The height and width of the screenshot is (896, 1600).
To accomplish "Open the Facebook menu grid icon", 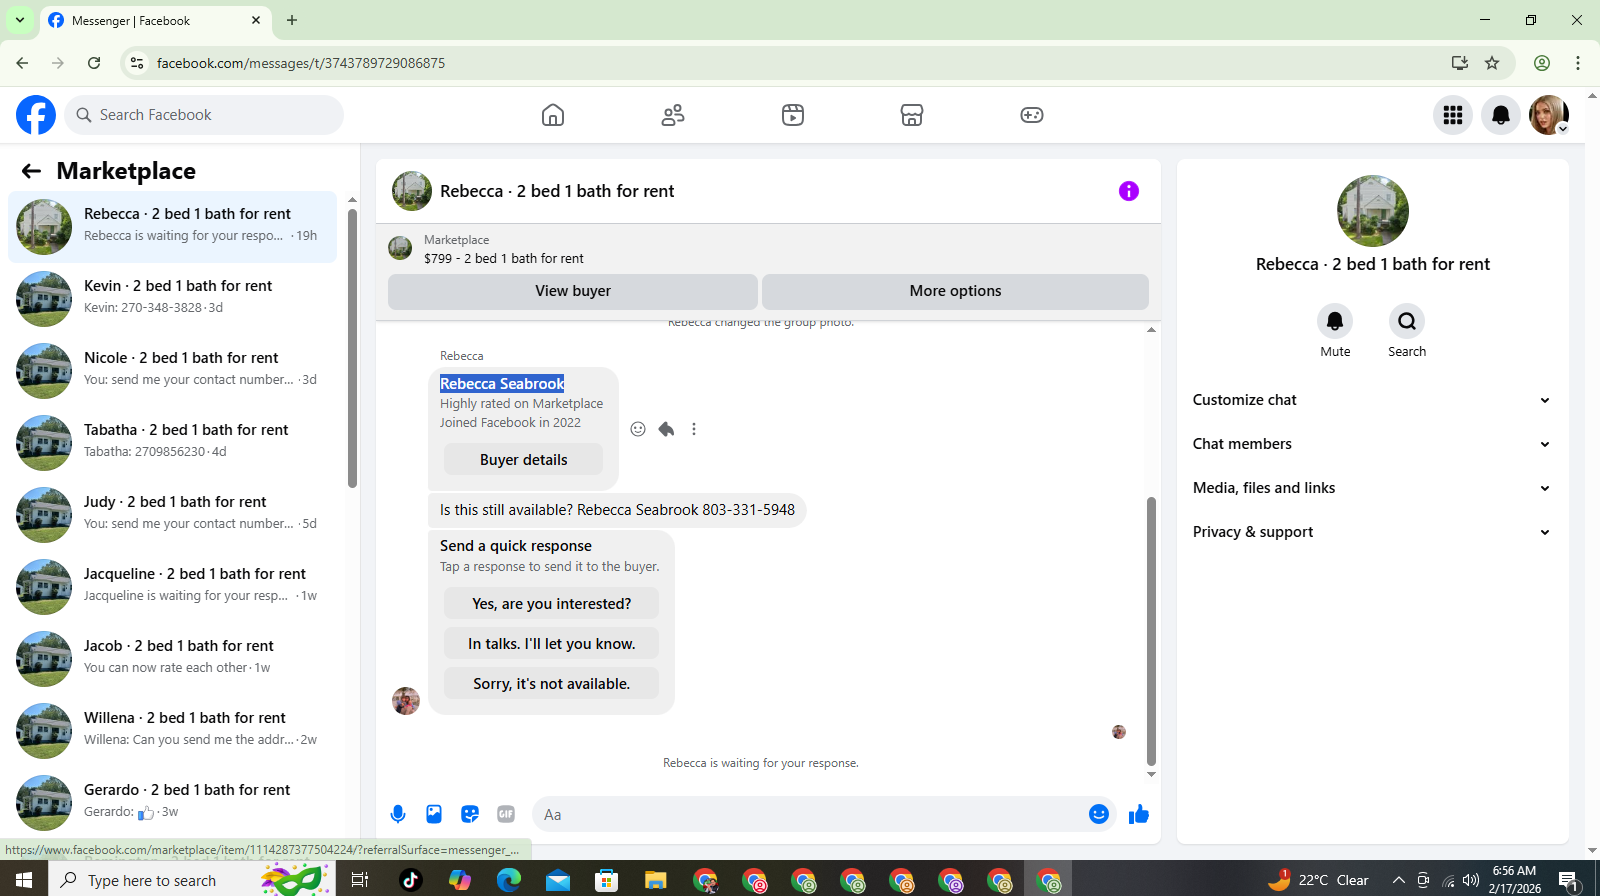I will point(1453,115).
